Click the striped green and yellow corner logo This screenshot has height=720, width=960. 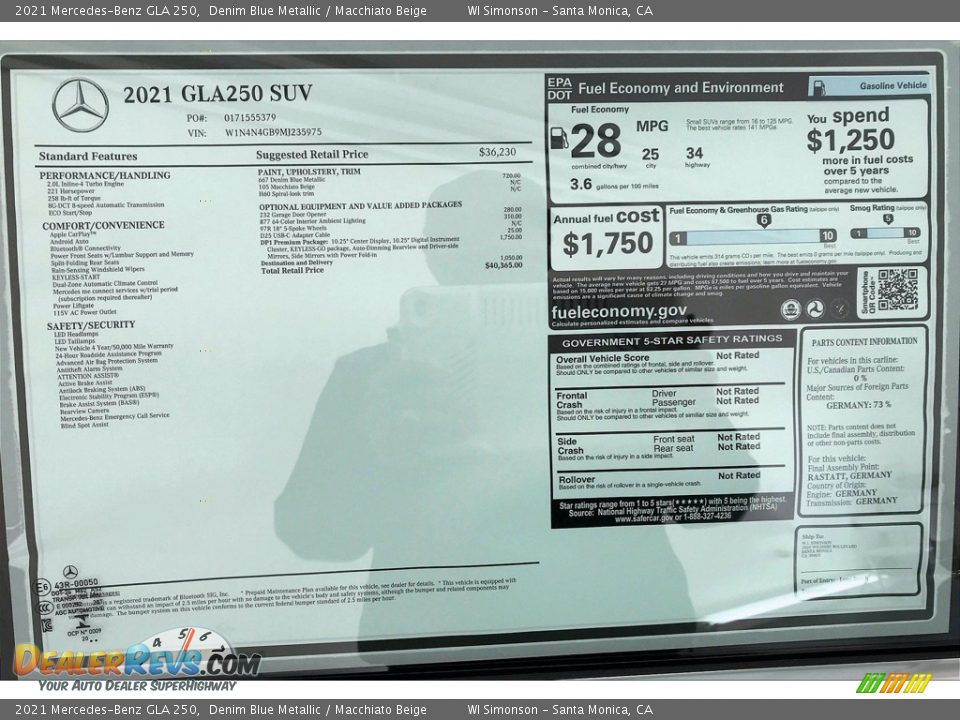[x=894, y=683]
